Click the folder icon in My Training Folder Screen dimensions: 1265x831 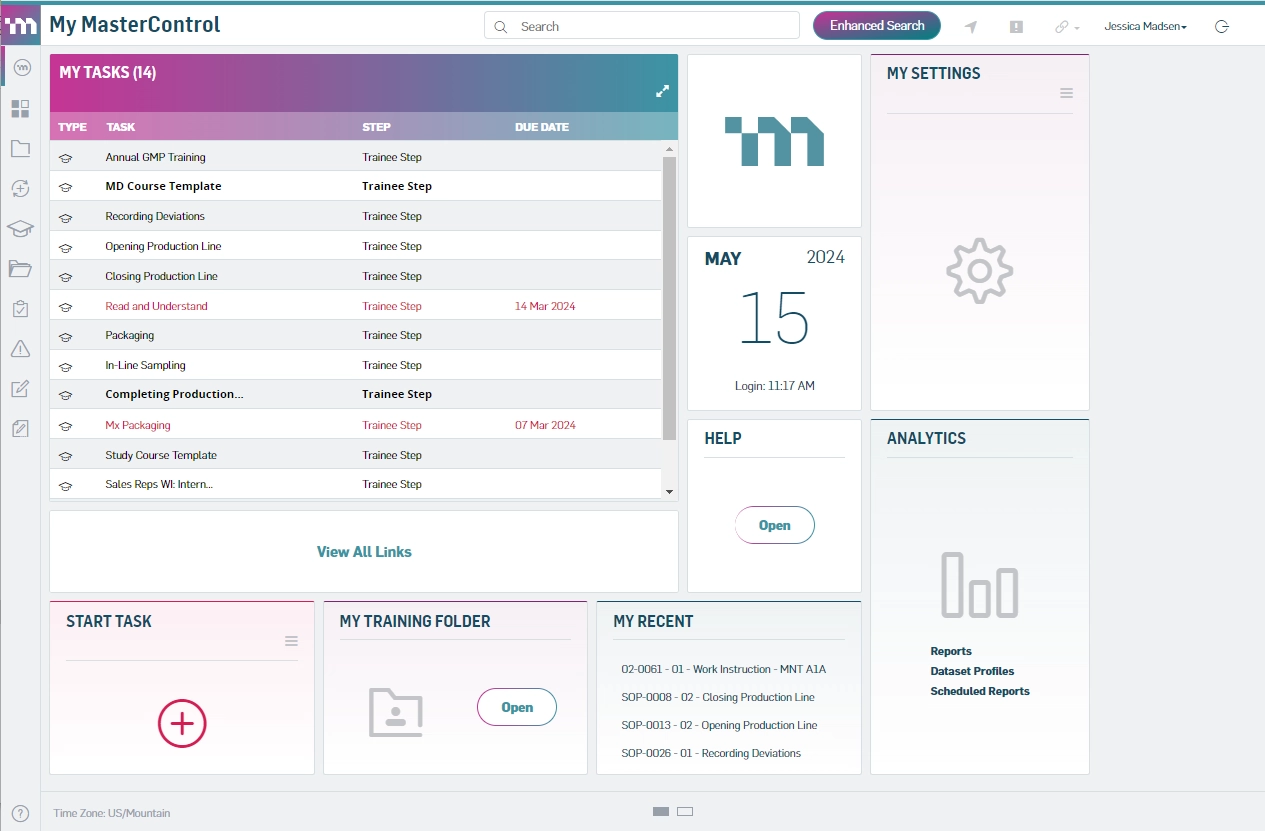tap(396, 712)
